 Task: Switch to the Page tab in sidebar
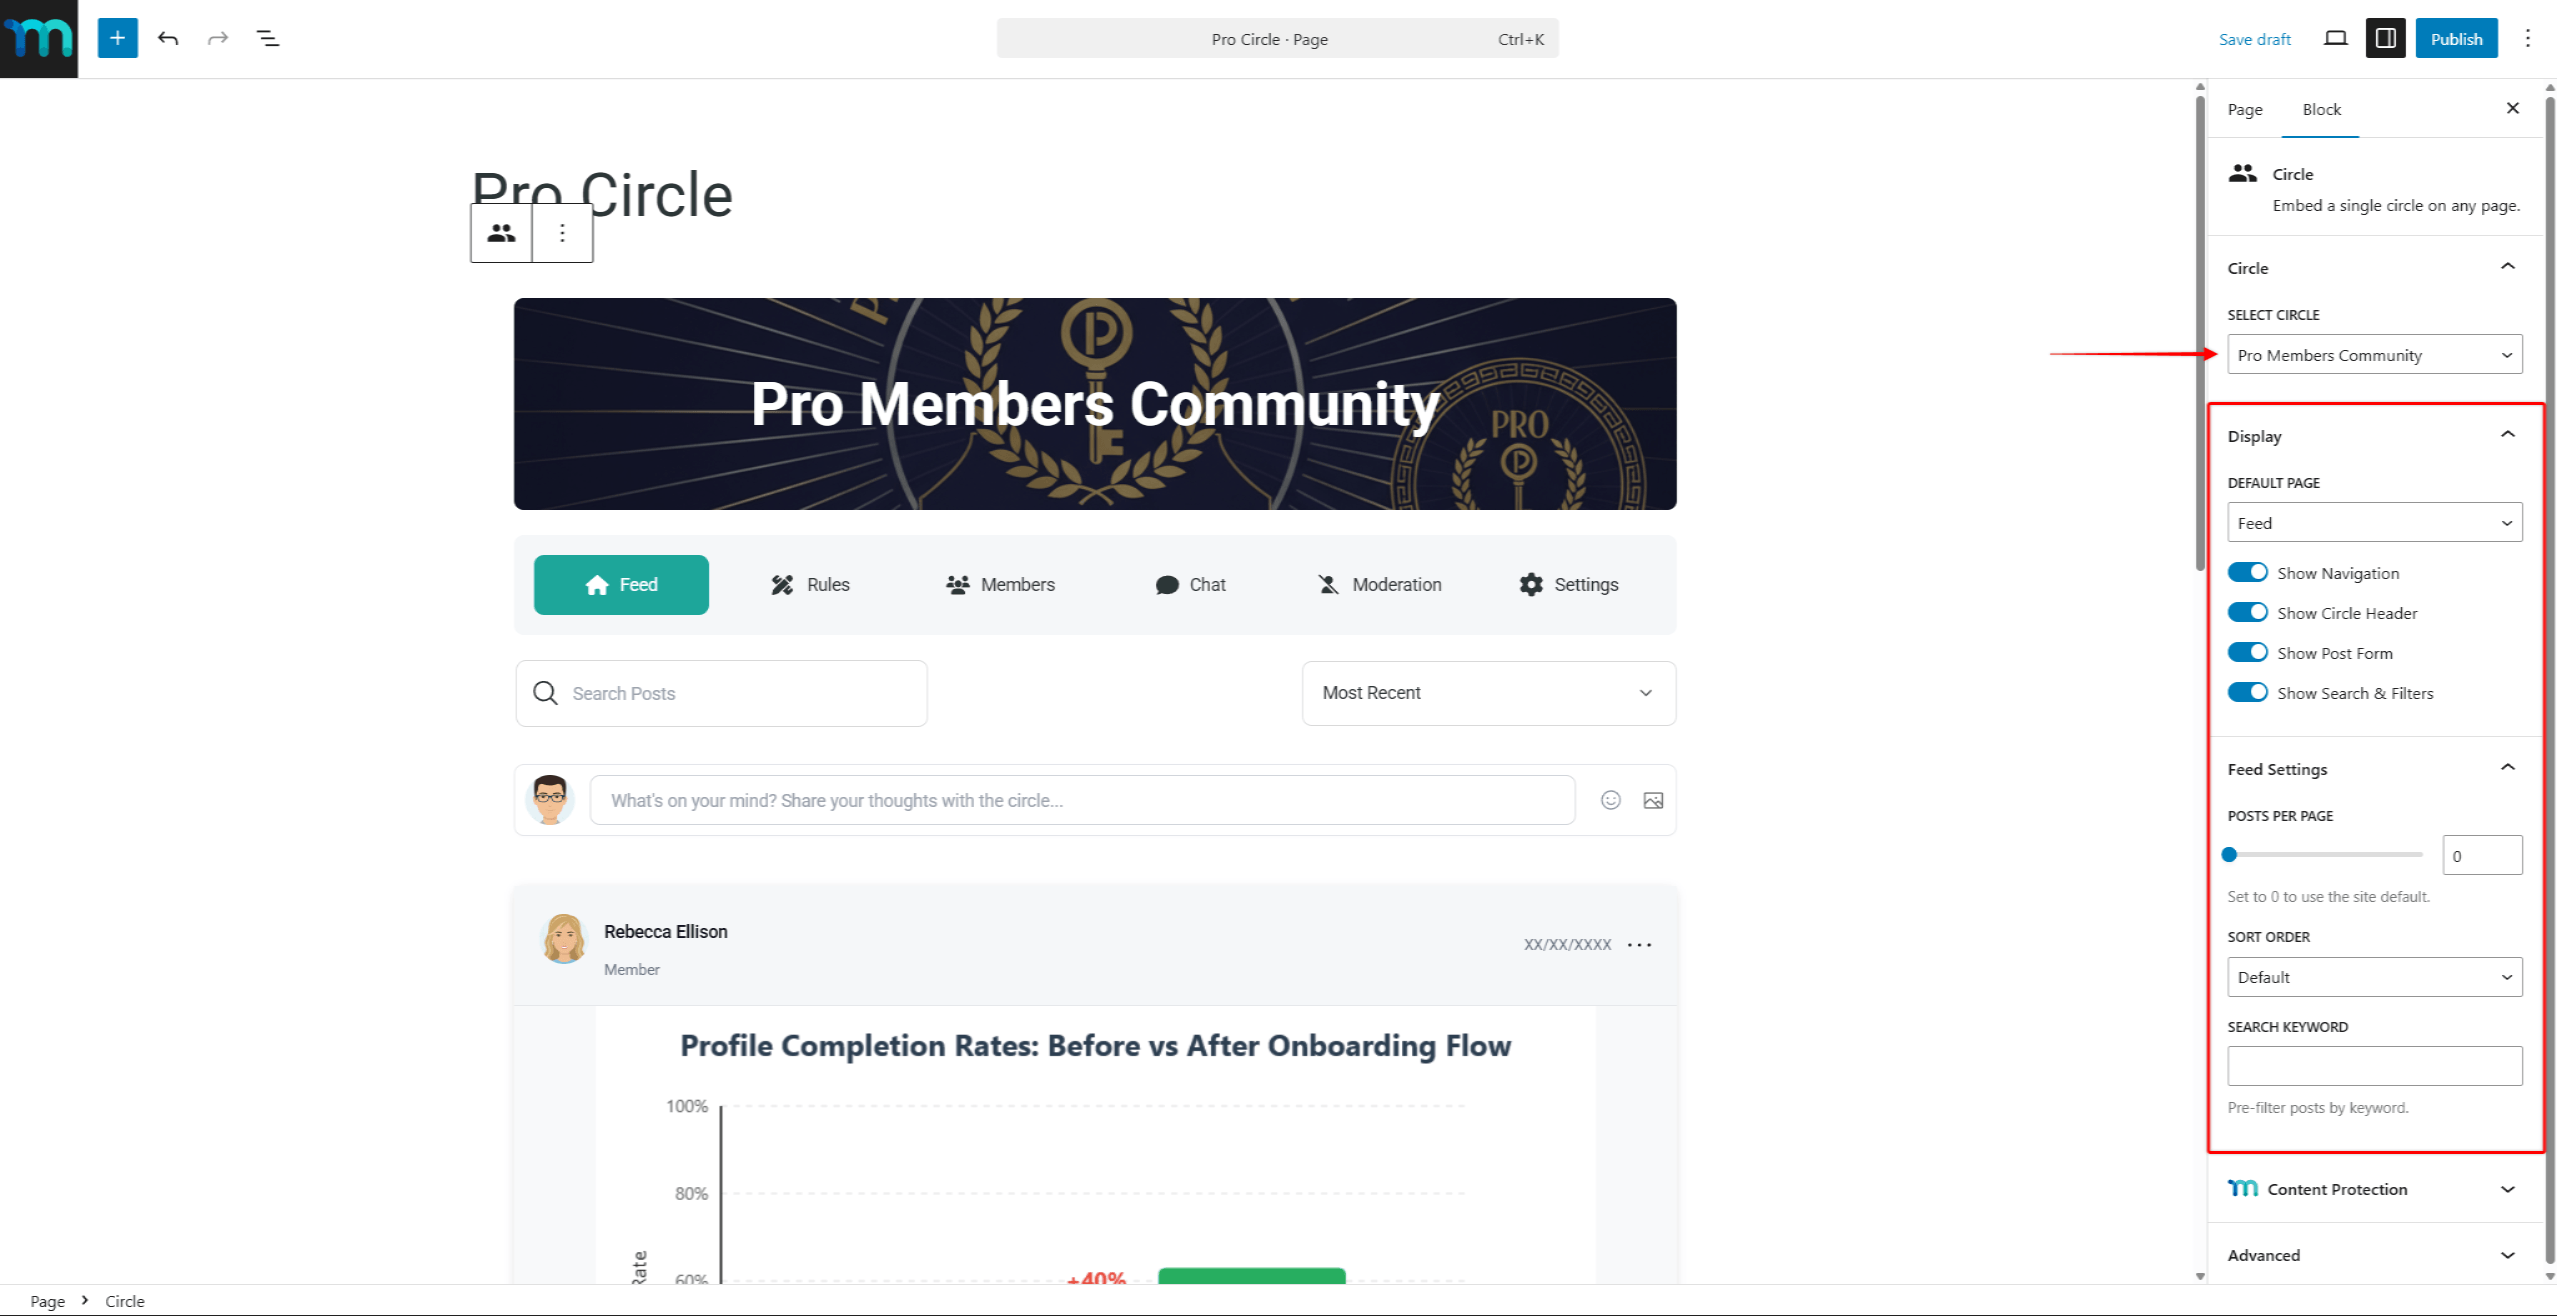(x=2245, y=109)
